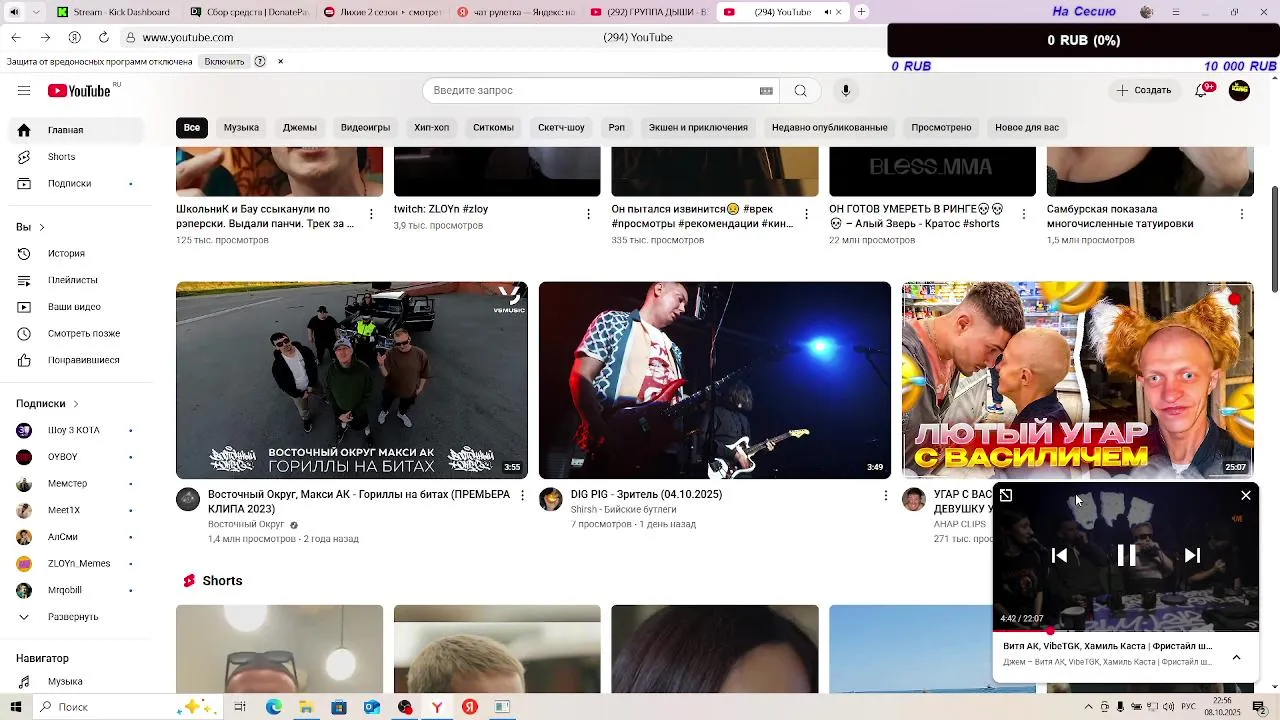Screen dimensions: 1280x720
Task: Expand miniplayer playlist with chevron
Action: (1236, 657)
